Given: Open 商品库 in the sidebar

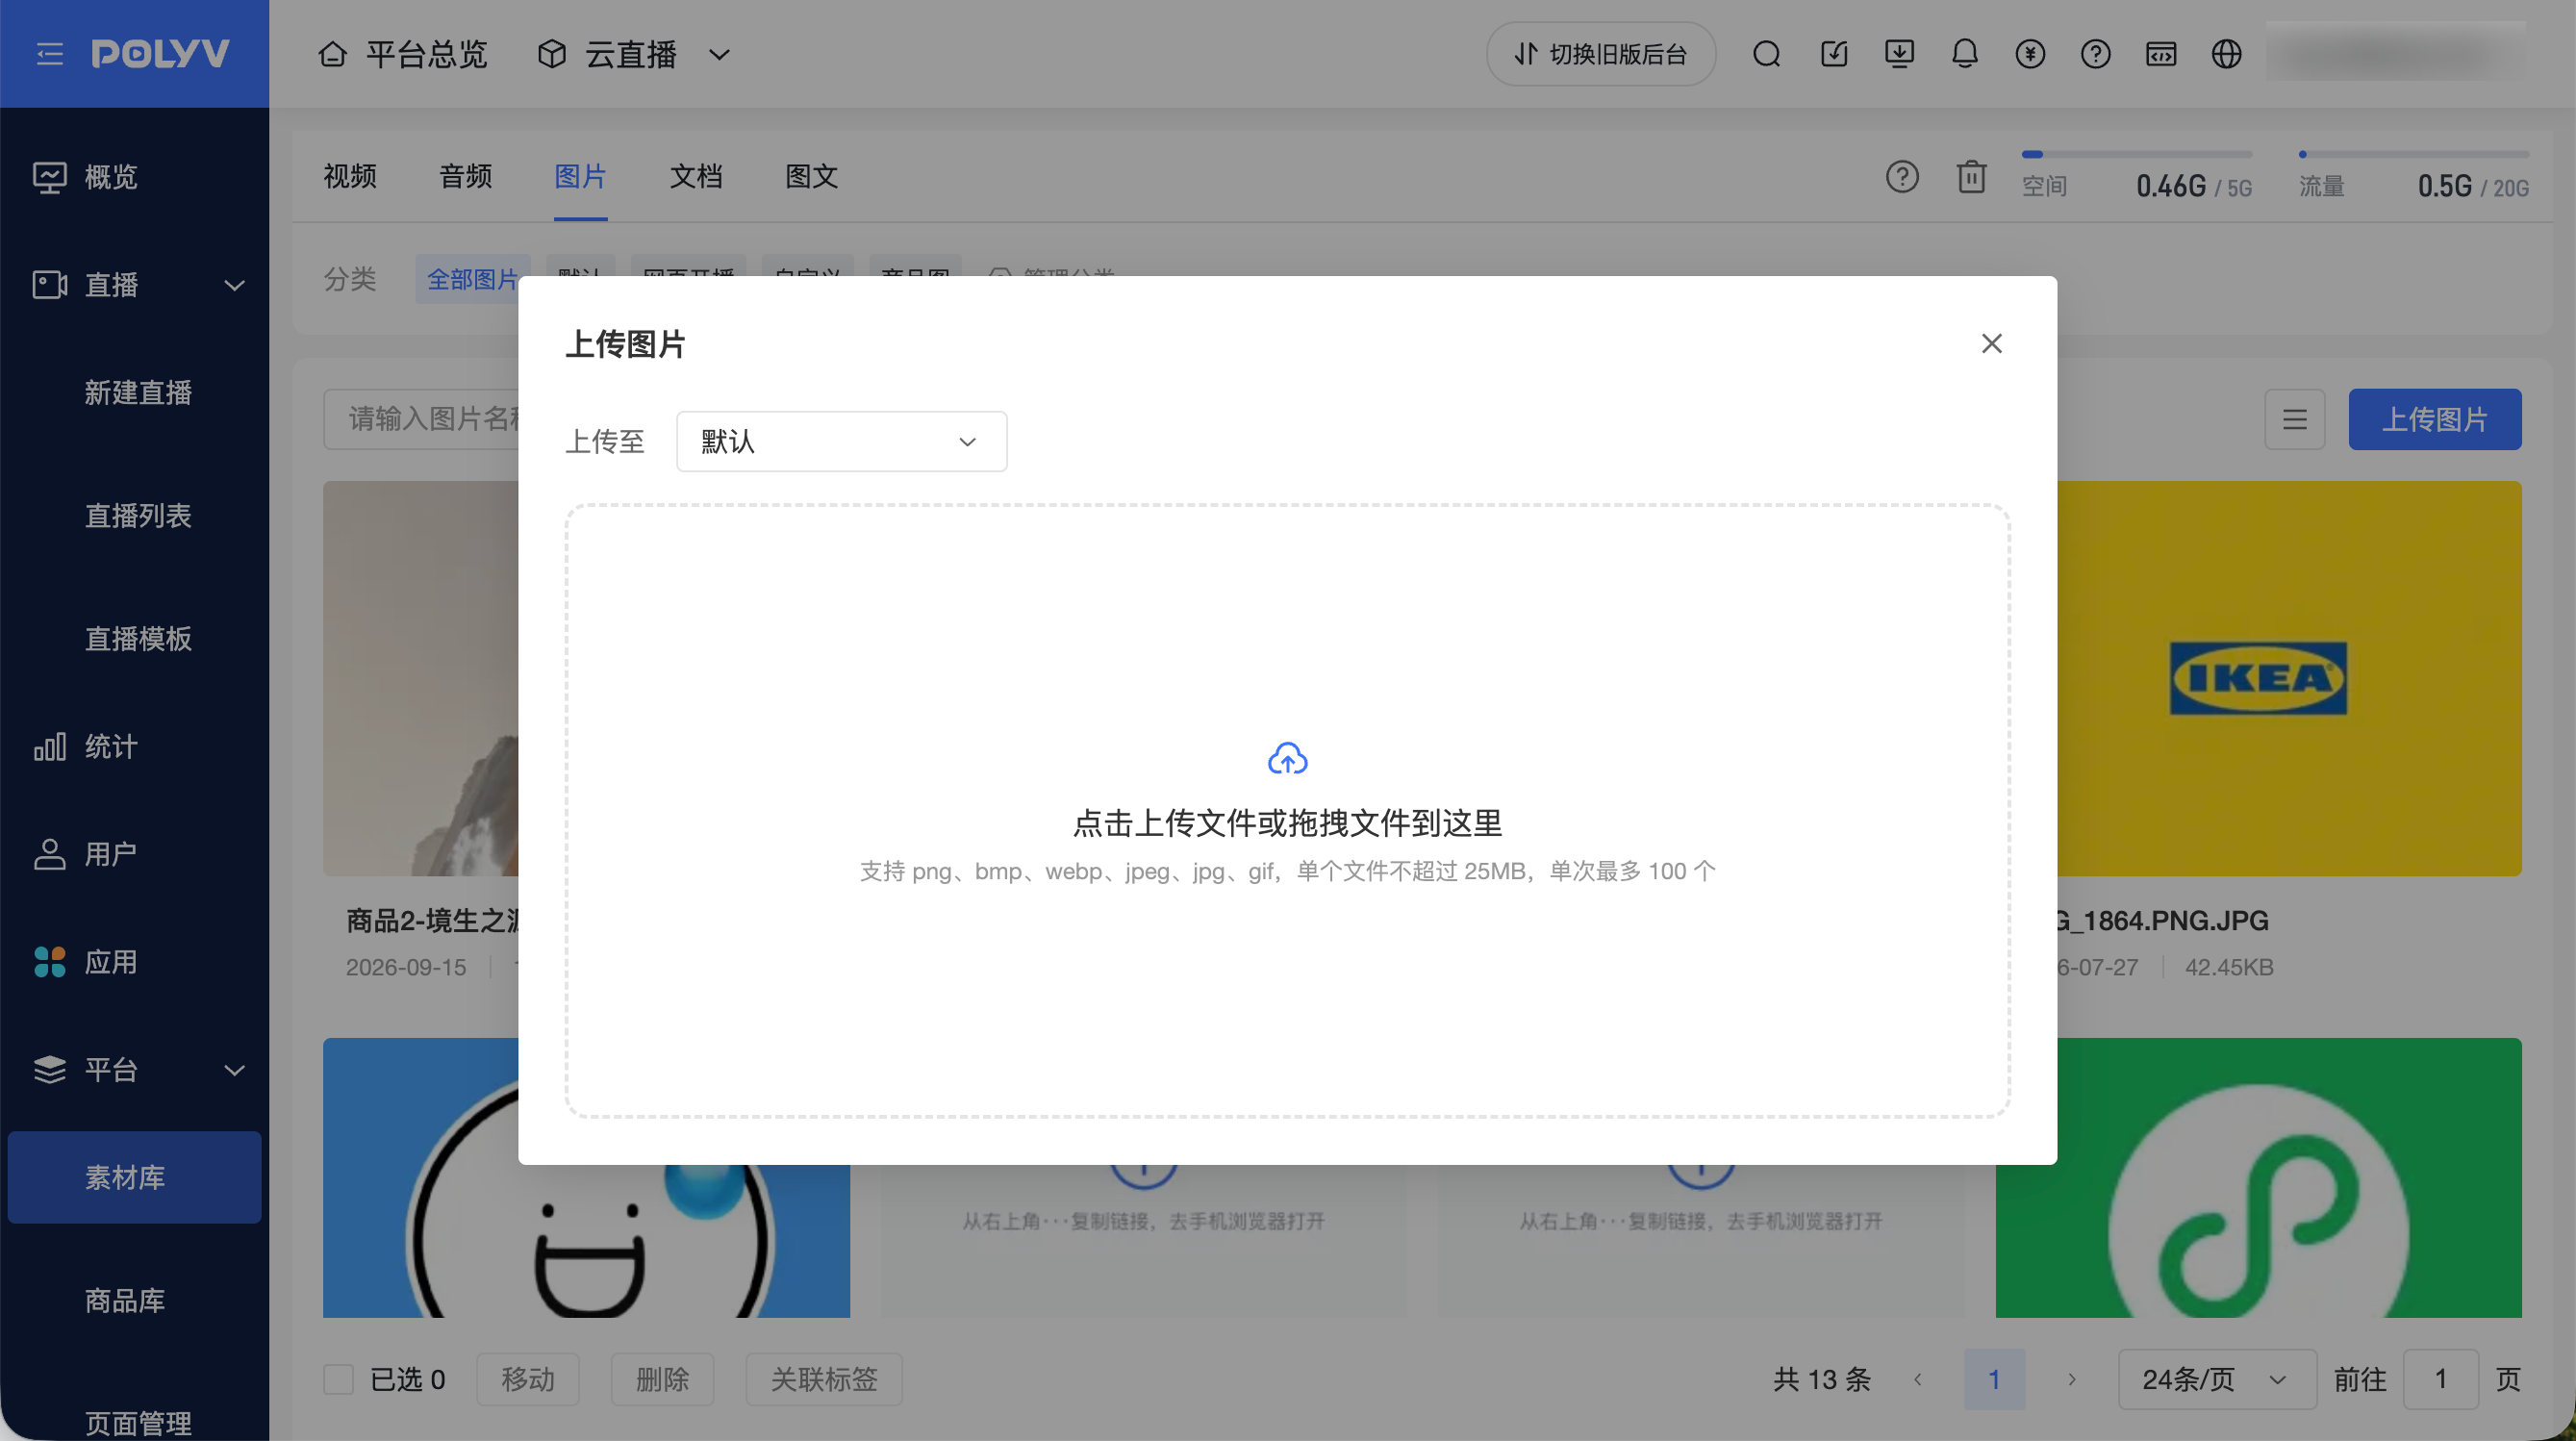Looking at the screenshot, I should click(125, 1300).
